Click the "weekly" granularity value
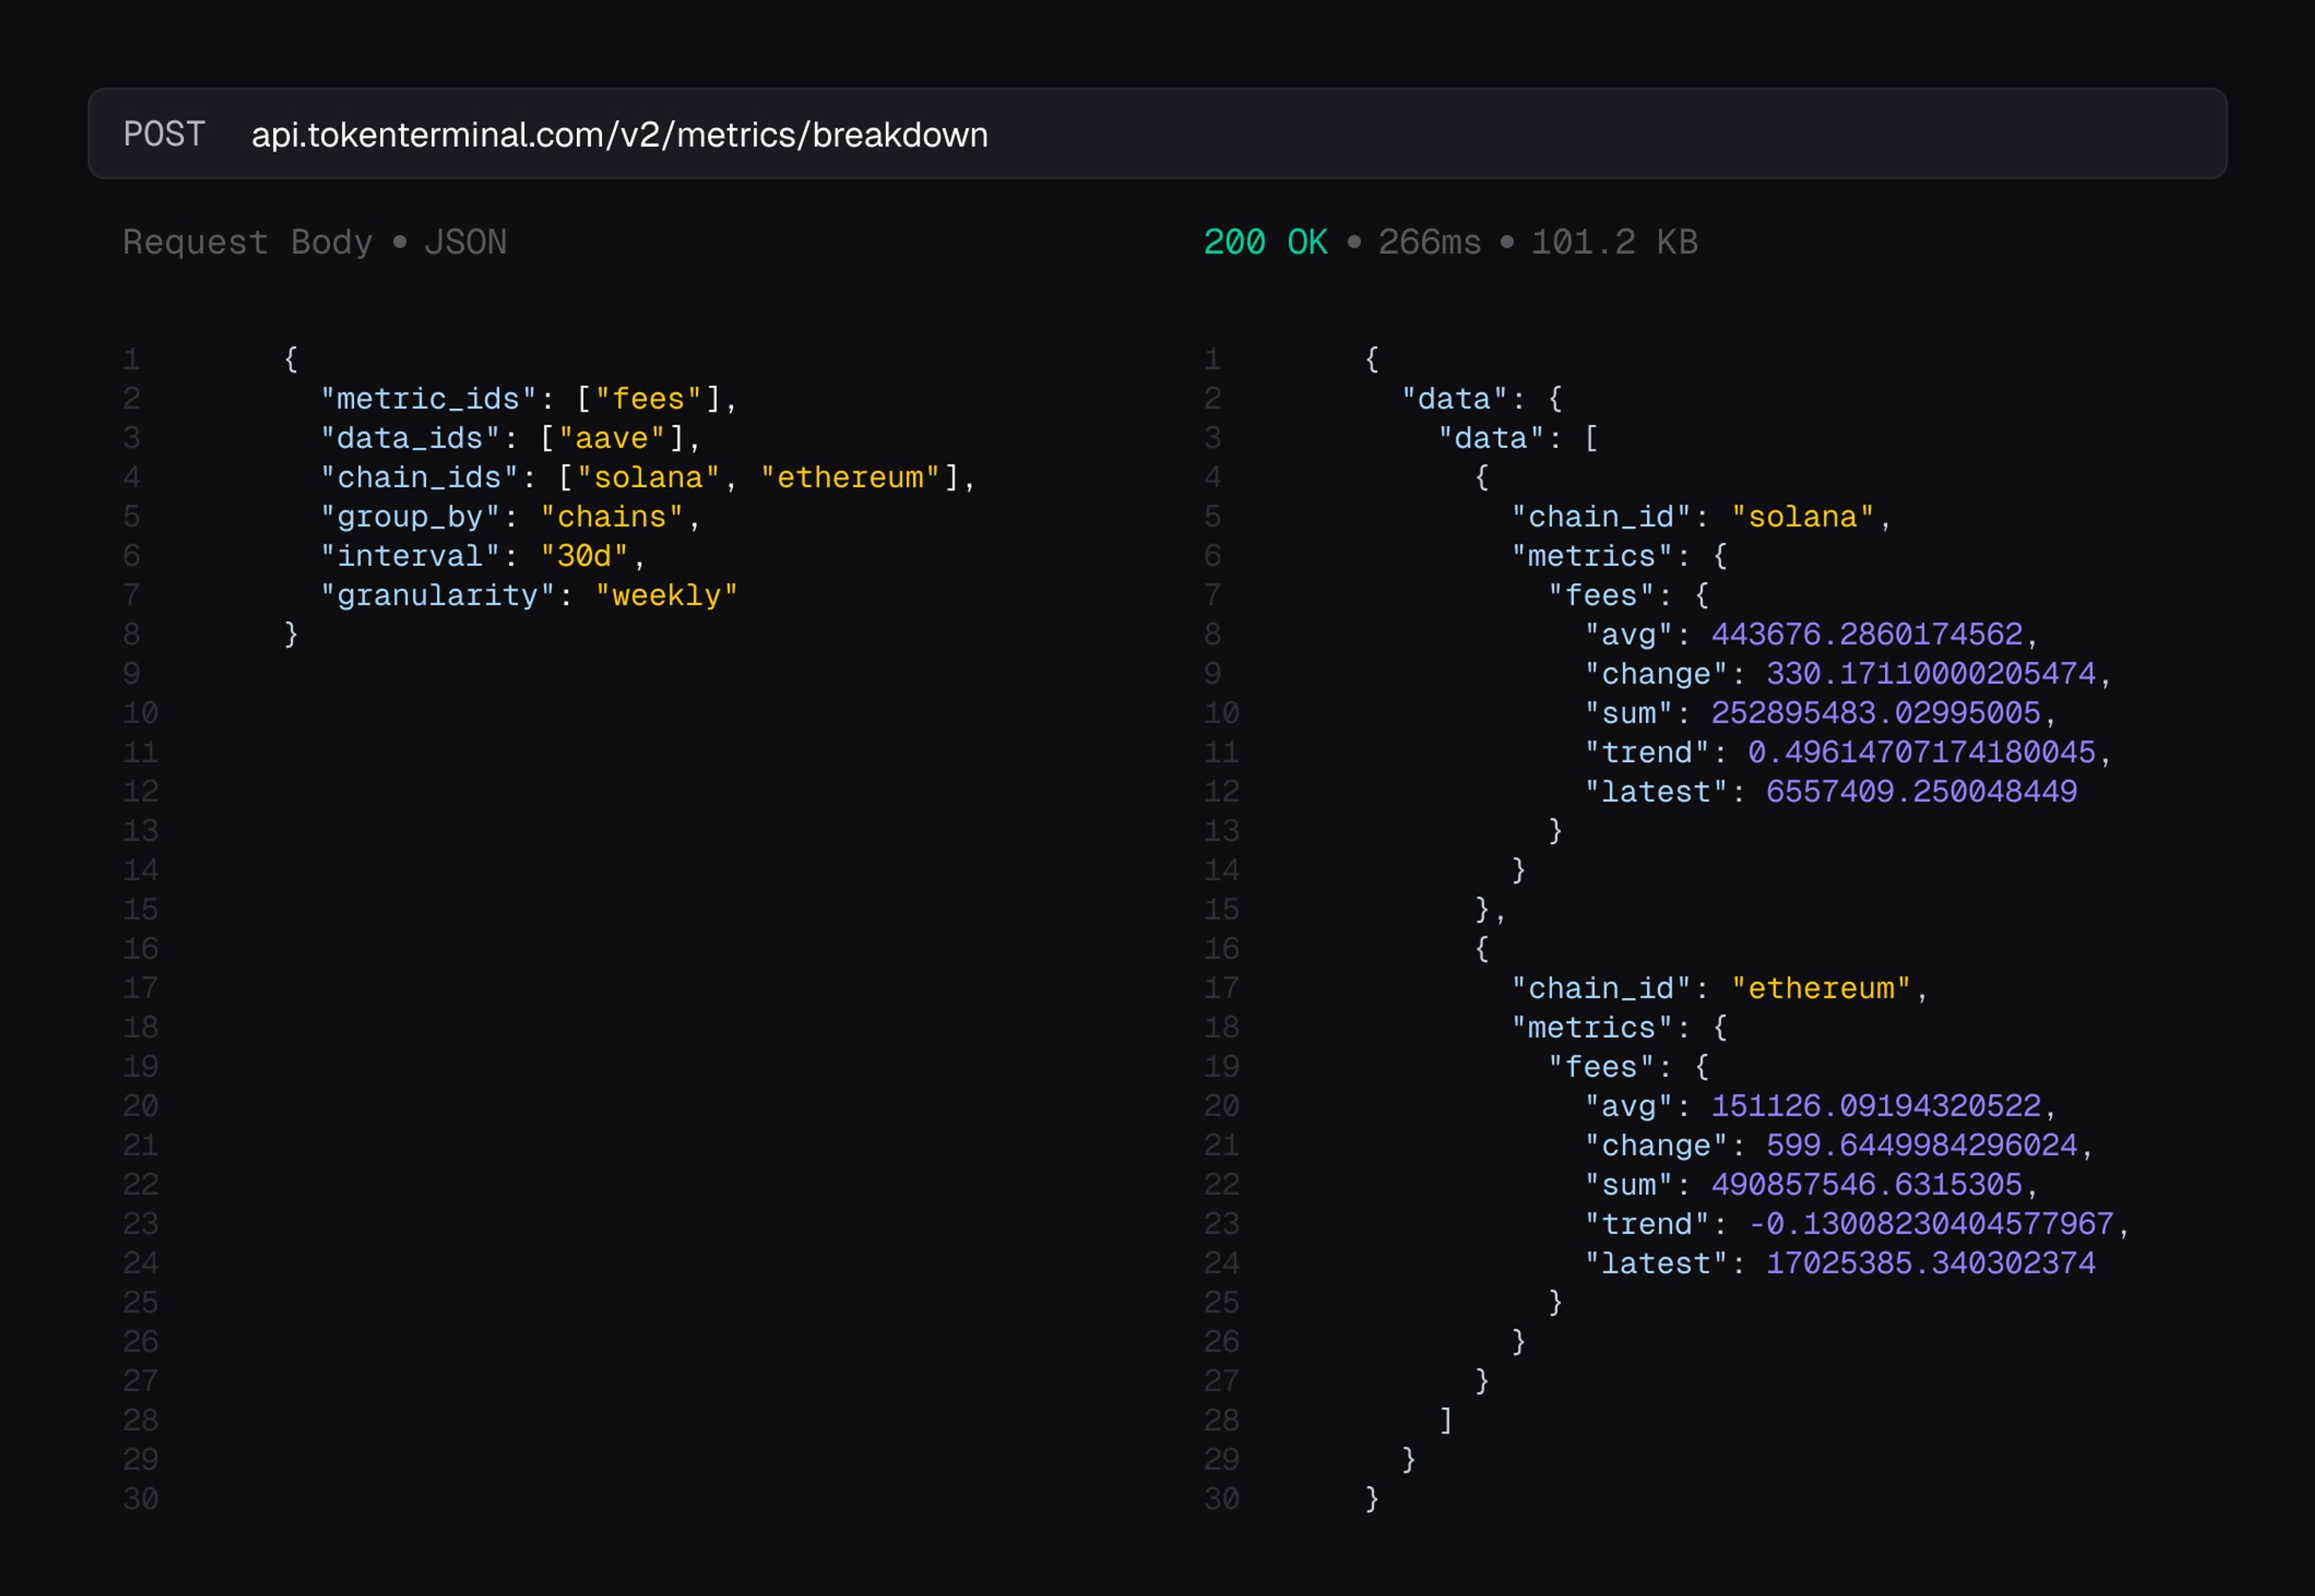The image size is (2315, 1596). 666,595
